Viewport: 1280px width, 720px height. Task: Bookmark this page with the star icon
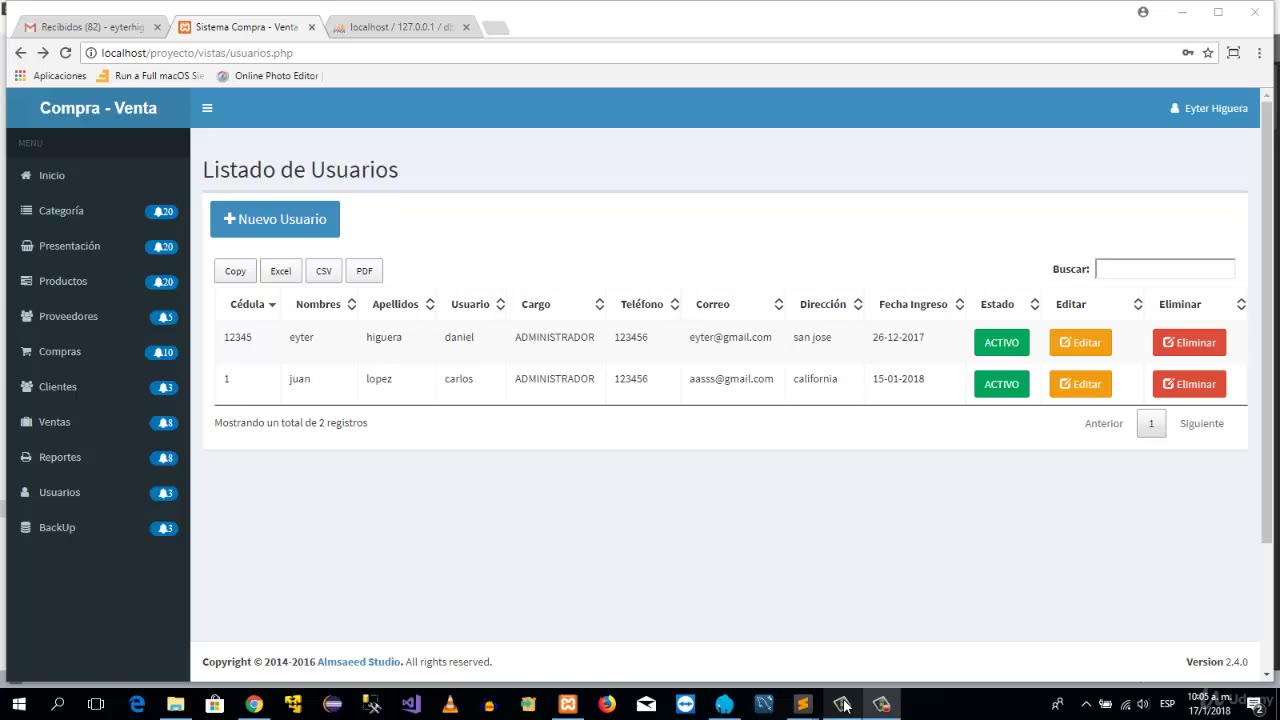point(1208,53)
